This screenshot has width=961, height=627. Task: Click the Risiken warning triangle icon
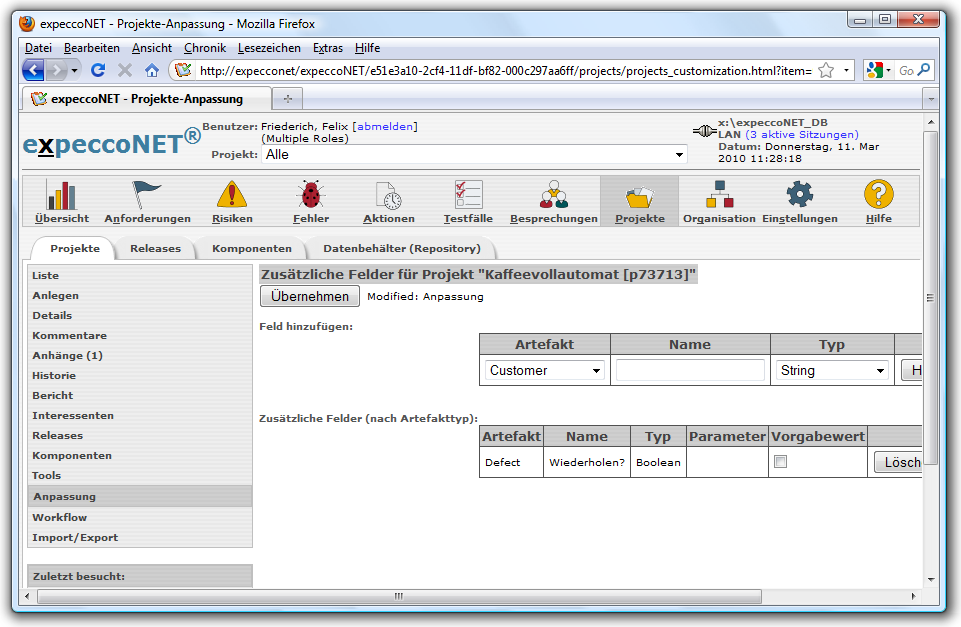[x=232, y=195]
